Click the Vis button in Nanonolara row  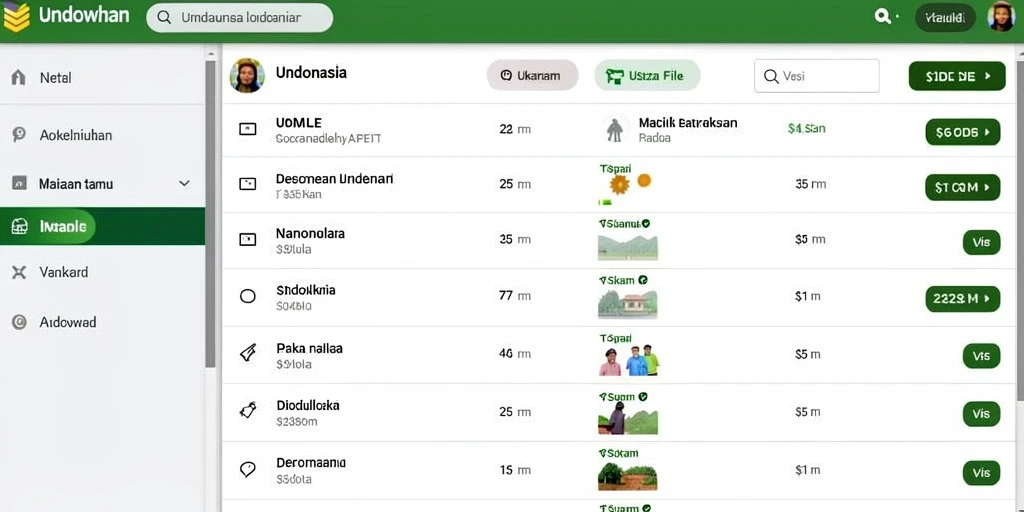[x=981, y=242]
